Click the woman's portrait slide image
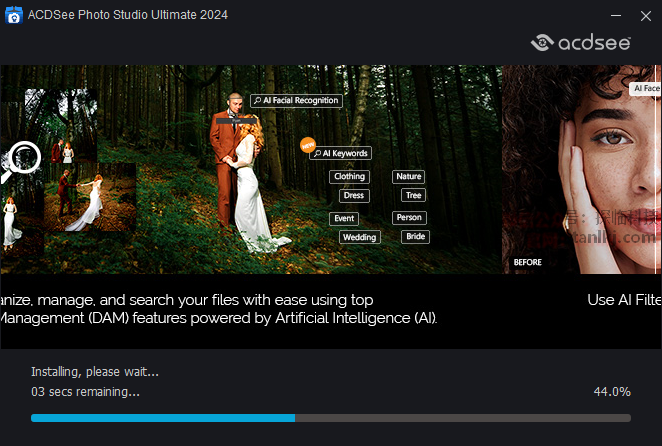 (x=582, y=169)
